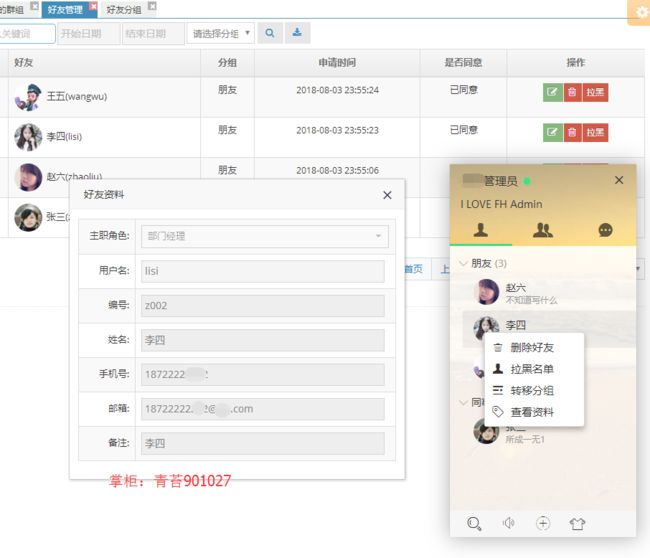The height and width of the screenshot is (558, 650).
Task: Select the groups tab icon in chat panel
Action: tap(543, 230)
